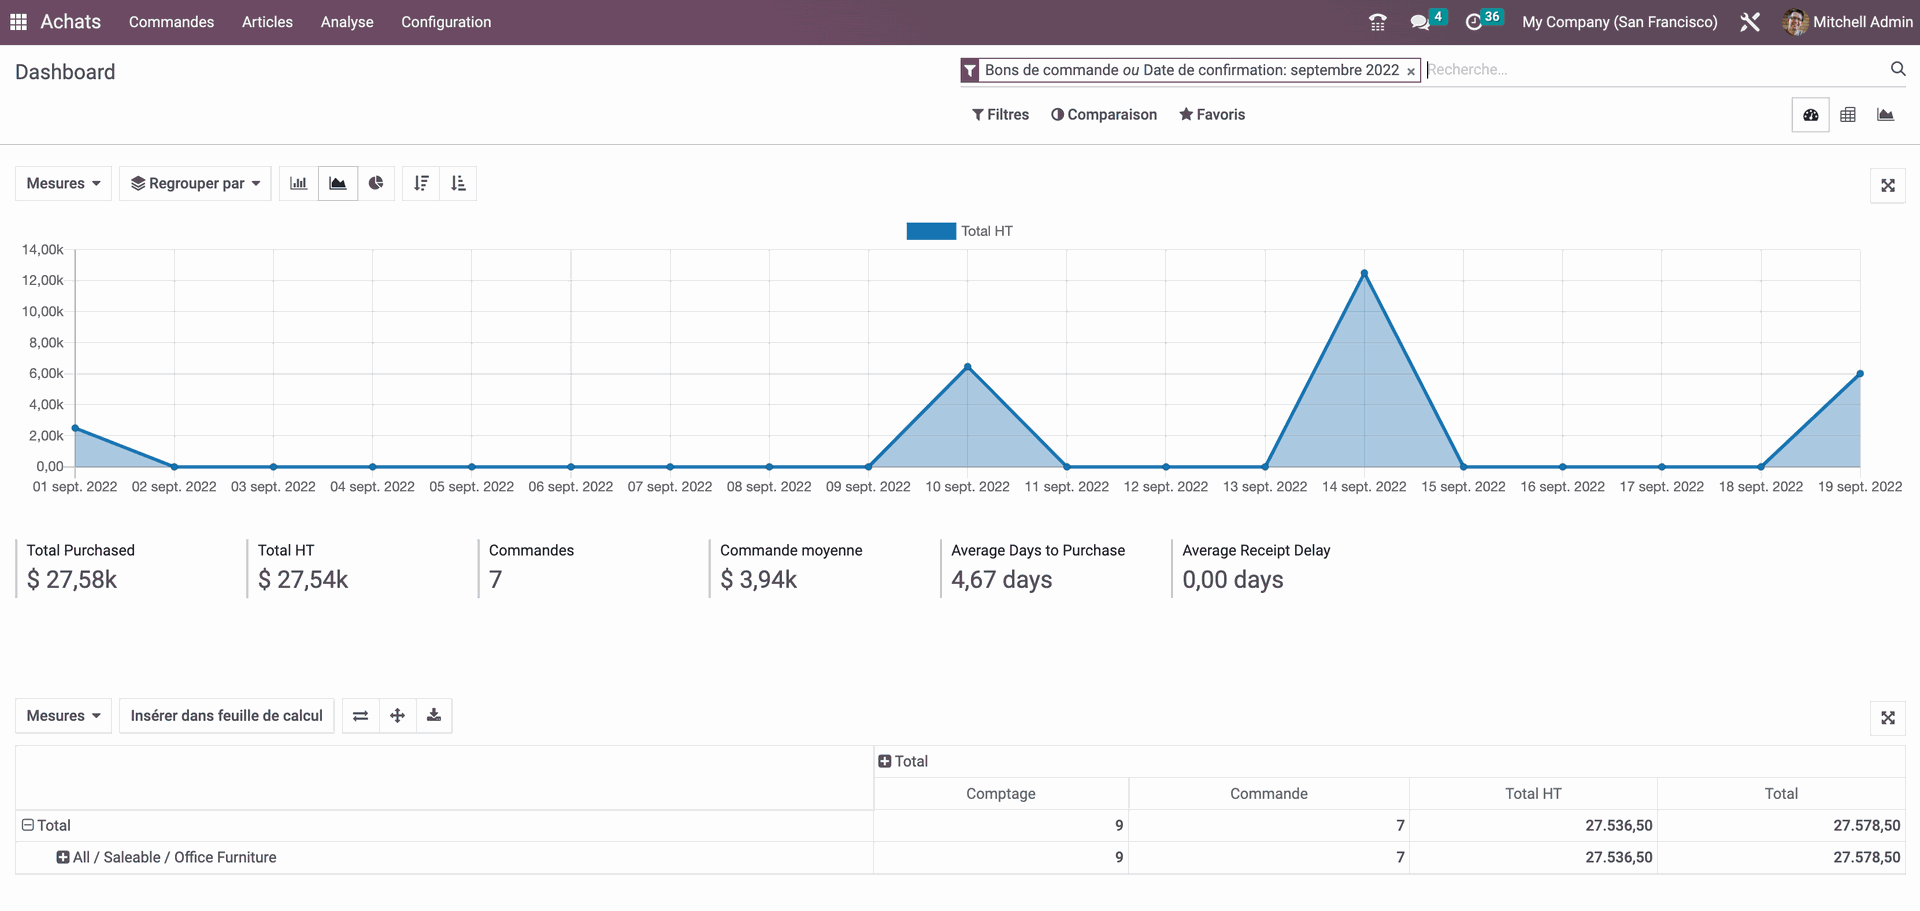Click the flip axis pivot icon
The image size is (1920, 911).
tap(361, 716)
